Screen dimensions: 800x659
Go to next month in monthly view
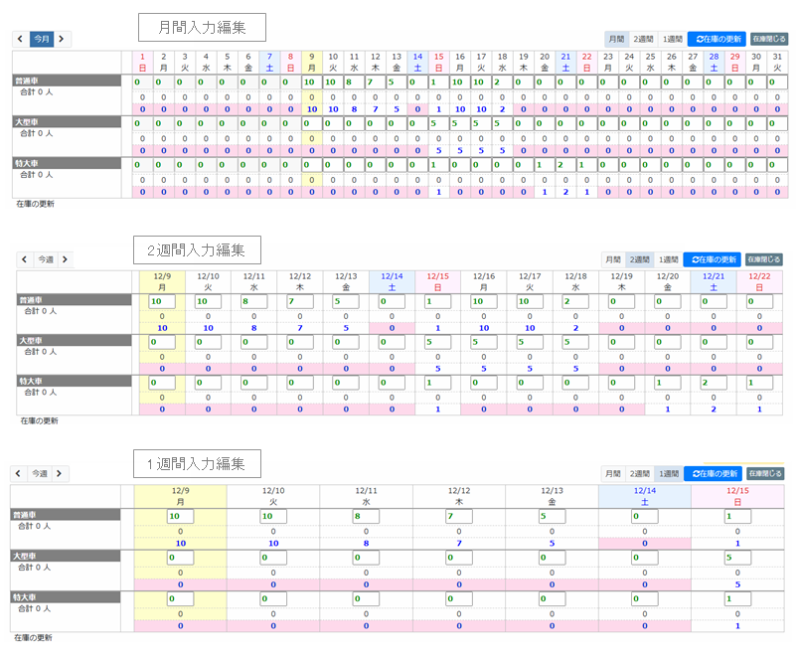[62, 39]
